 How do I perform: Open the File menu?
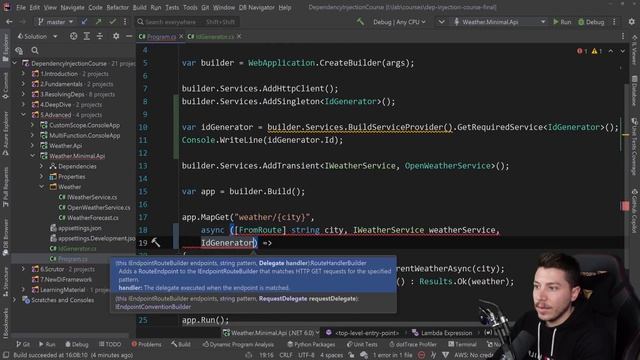tap(21, 7)
